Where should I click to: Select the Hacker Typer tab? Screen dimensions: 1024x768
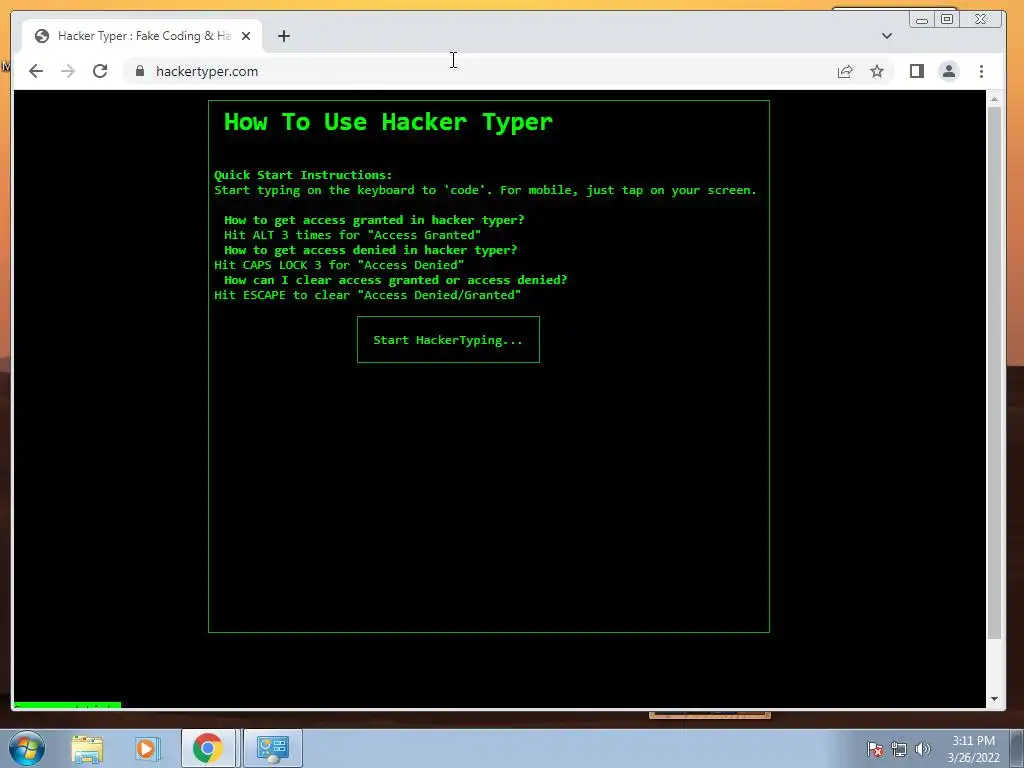click(142, 36)
